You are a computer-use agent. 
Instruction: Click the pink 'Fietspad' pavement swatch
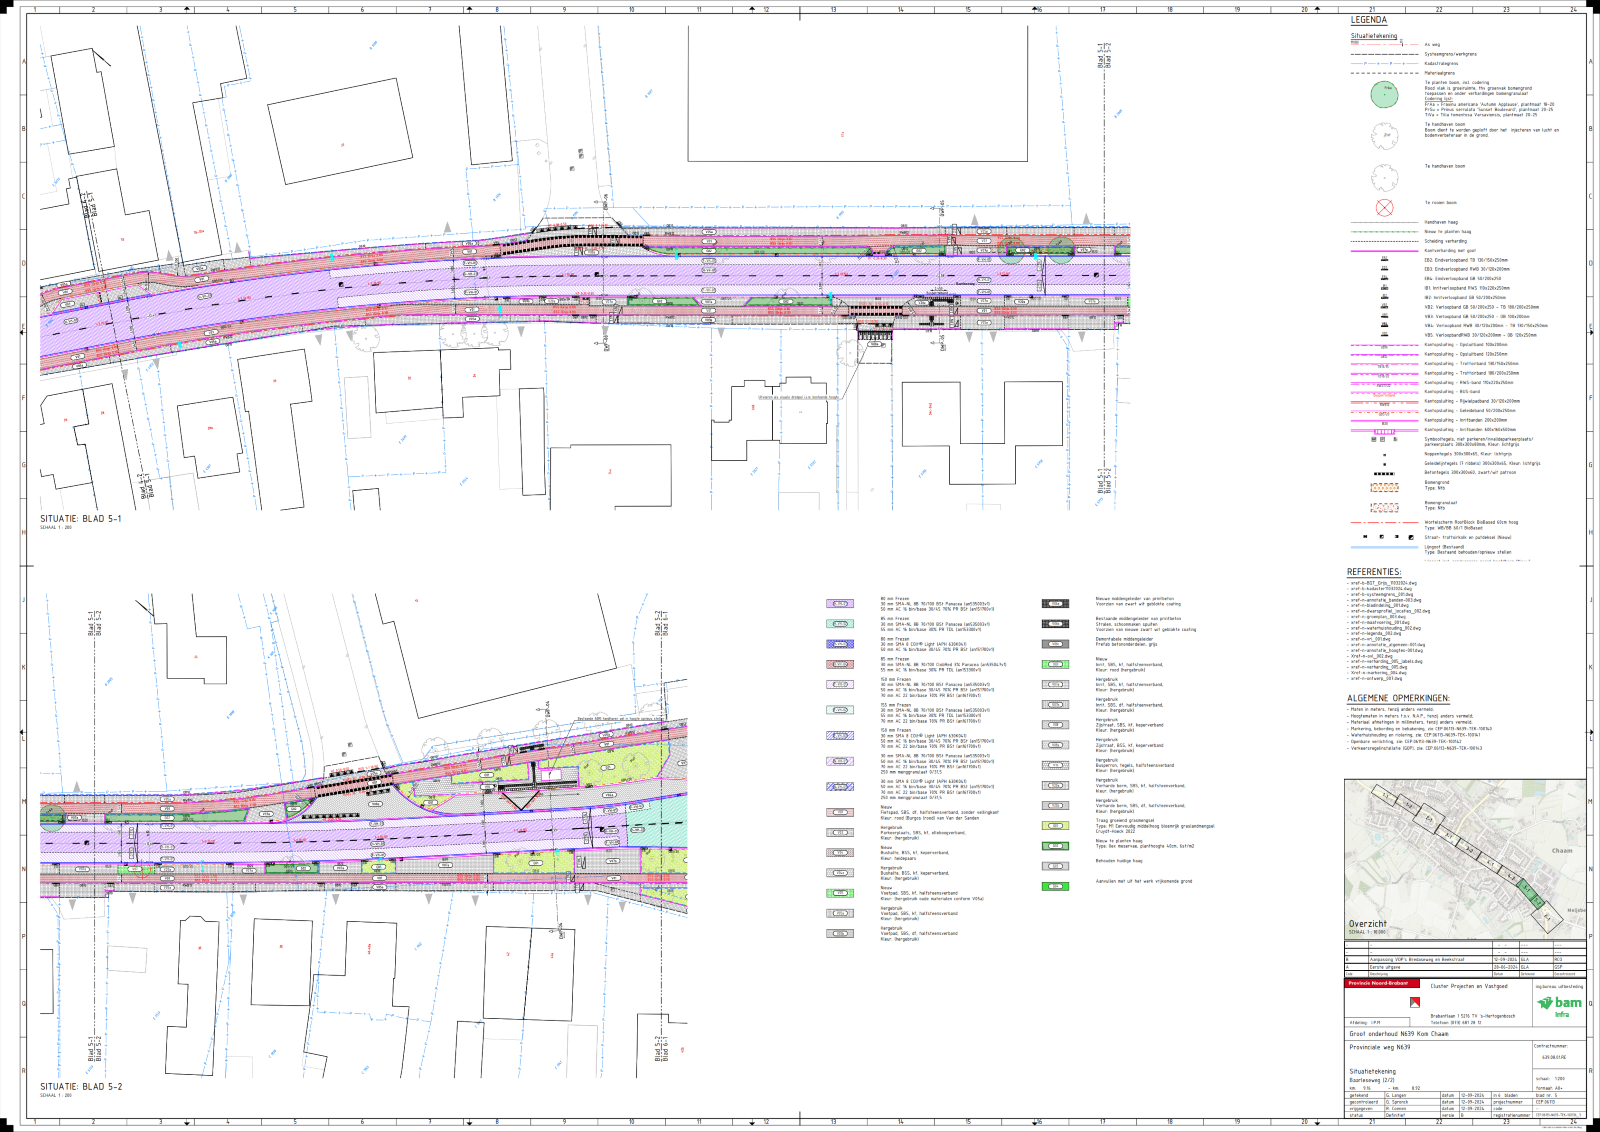[839, 812]
